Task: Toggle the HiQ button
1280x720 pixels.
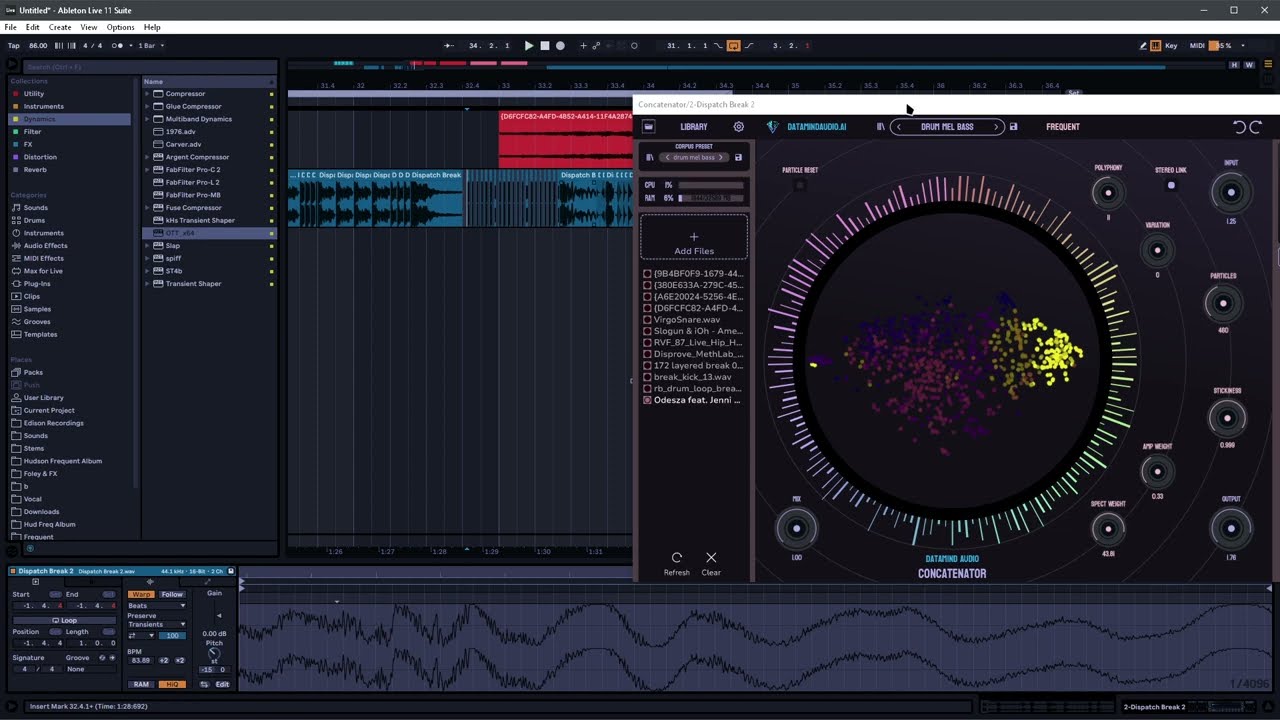Action: tap(172, 684)
